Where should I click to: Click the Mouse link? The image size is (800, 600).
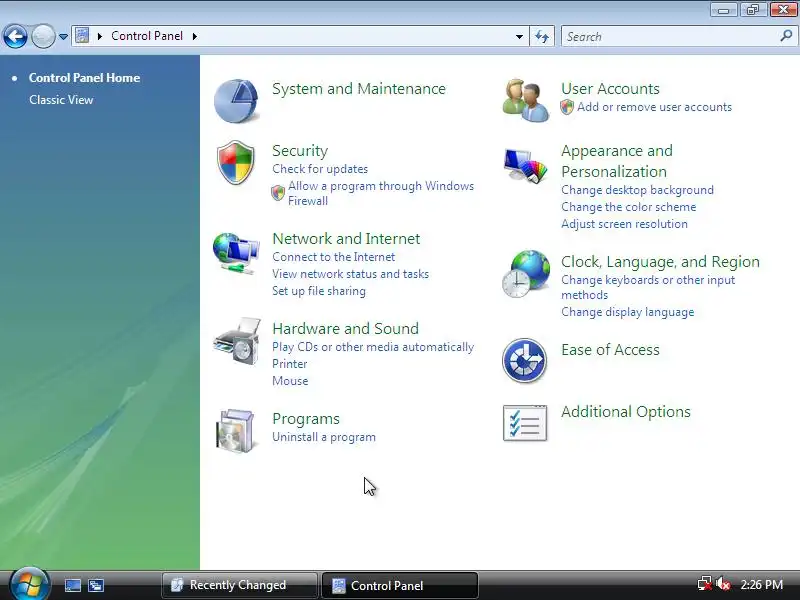pyautogui.click(x=290, y=381)
